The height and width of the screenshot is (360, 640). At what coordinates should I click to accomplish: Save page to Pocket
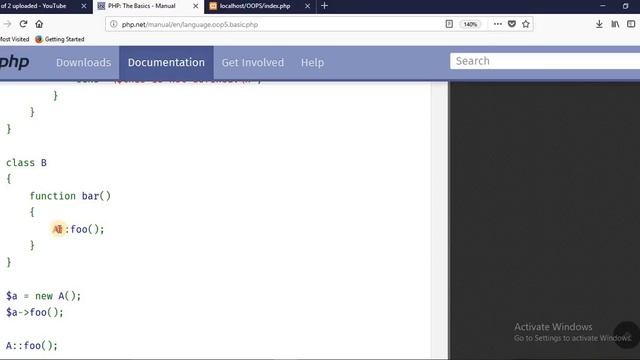(512, 24)
